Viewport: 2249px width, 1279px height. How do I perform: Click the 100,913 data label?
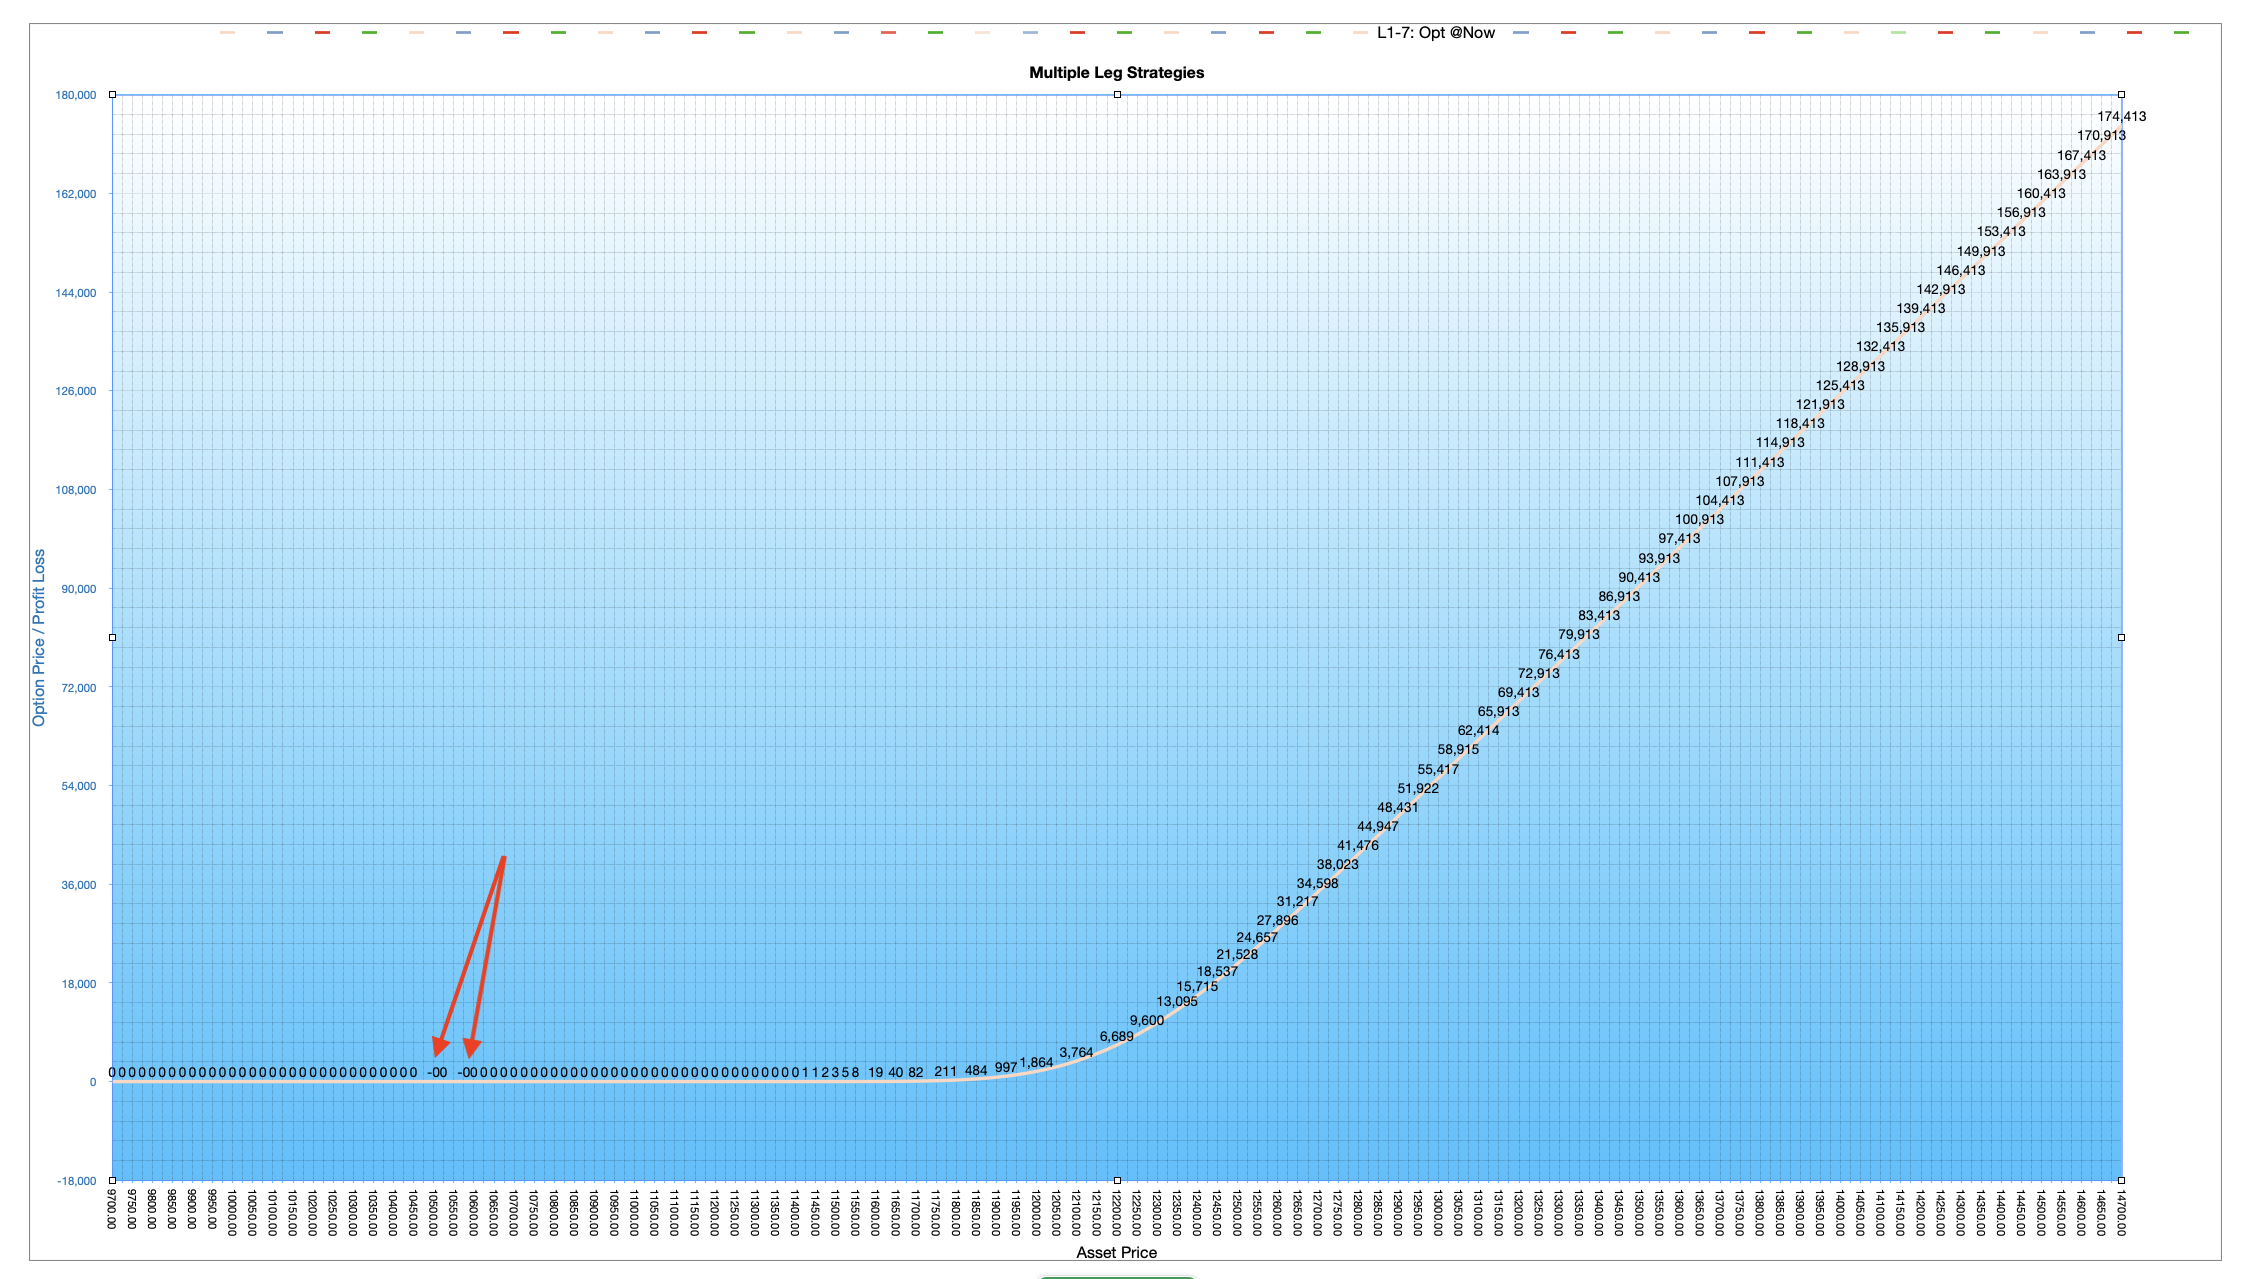point(1699,519)
